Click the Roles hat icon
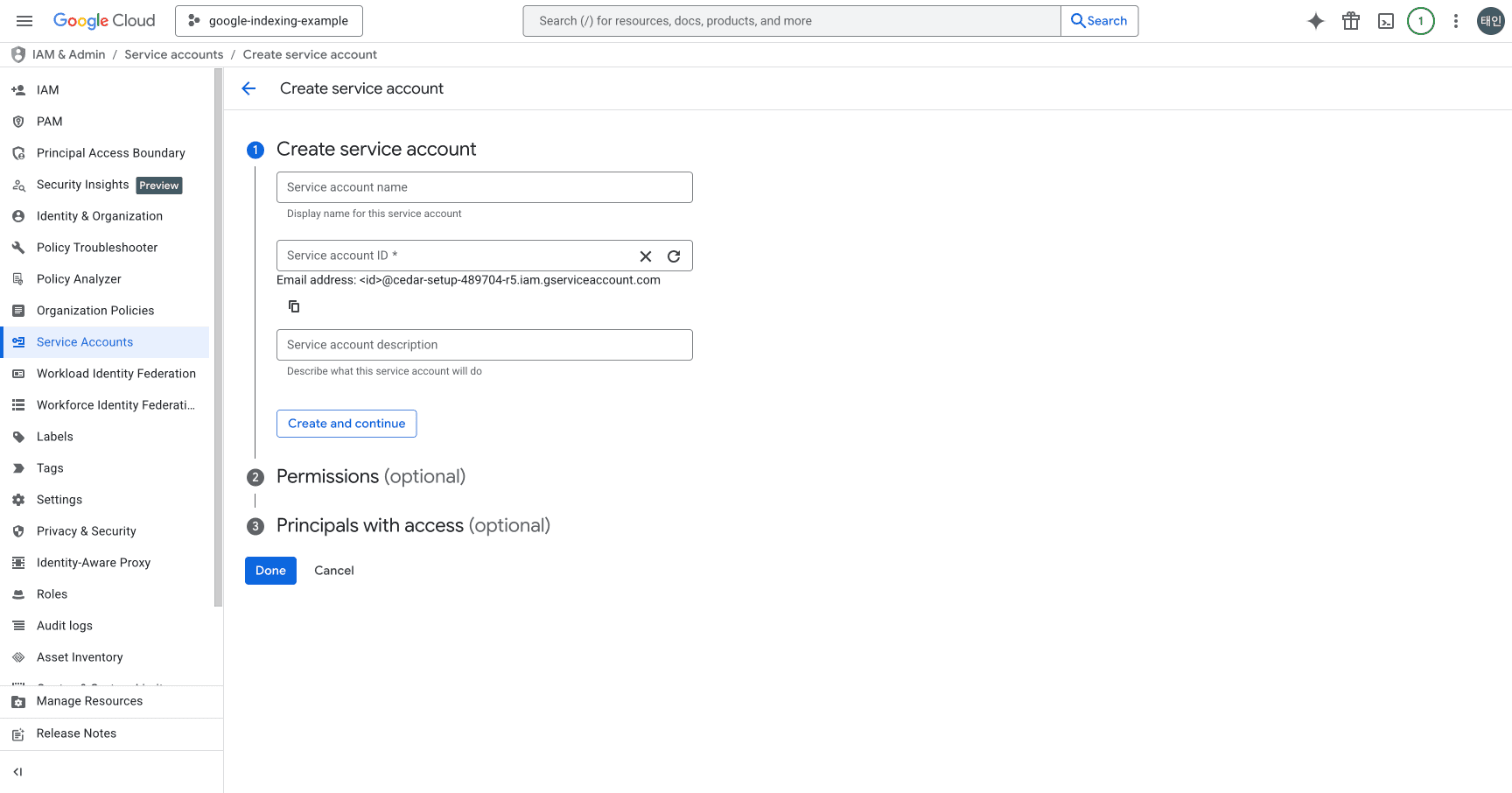The height and width of the screenshot is (793, 1512). coord(18,594)
